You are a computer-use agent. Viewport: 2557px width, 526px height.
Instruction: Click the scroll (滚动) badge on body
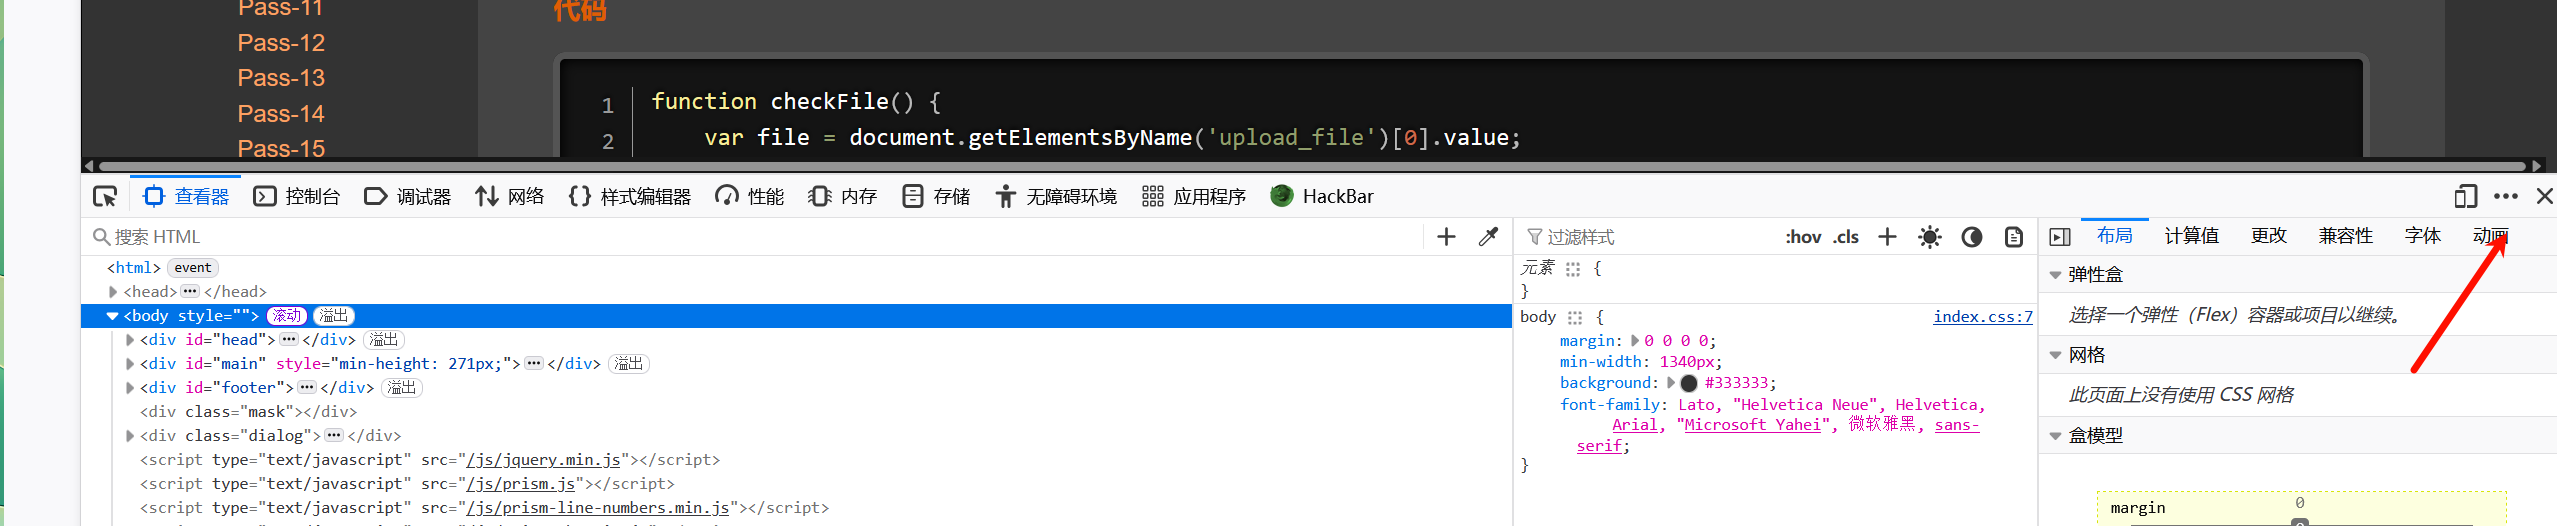[287, 316]
